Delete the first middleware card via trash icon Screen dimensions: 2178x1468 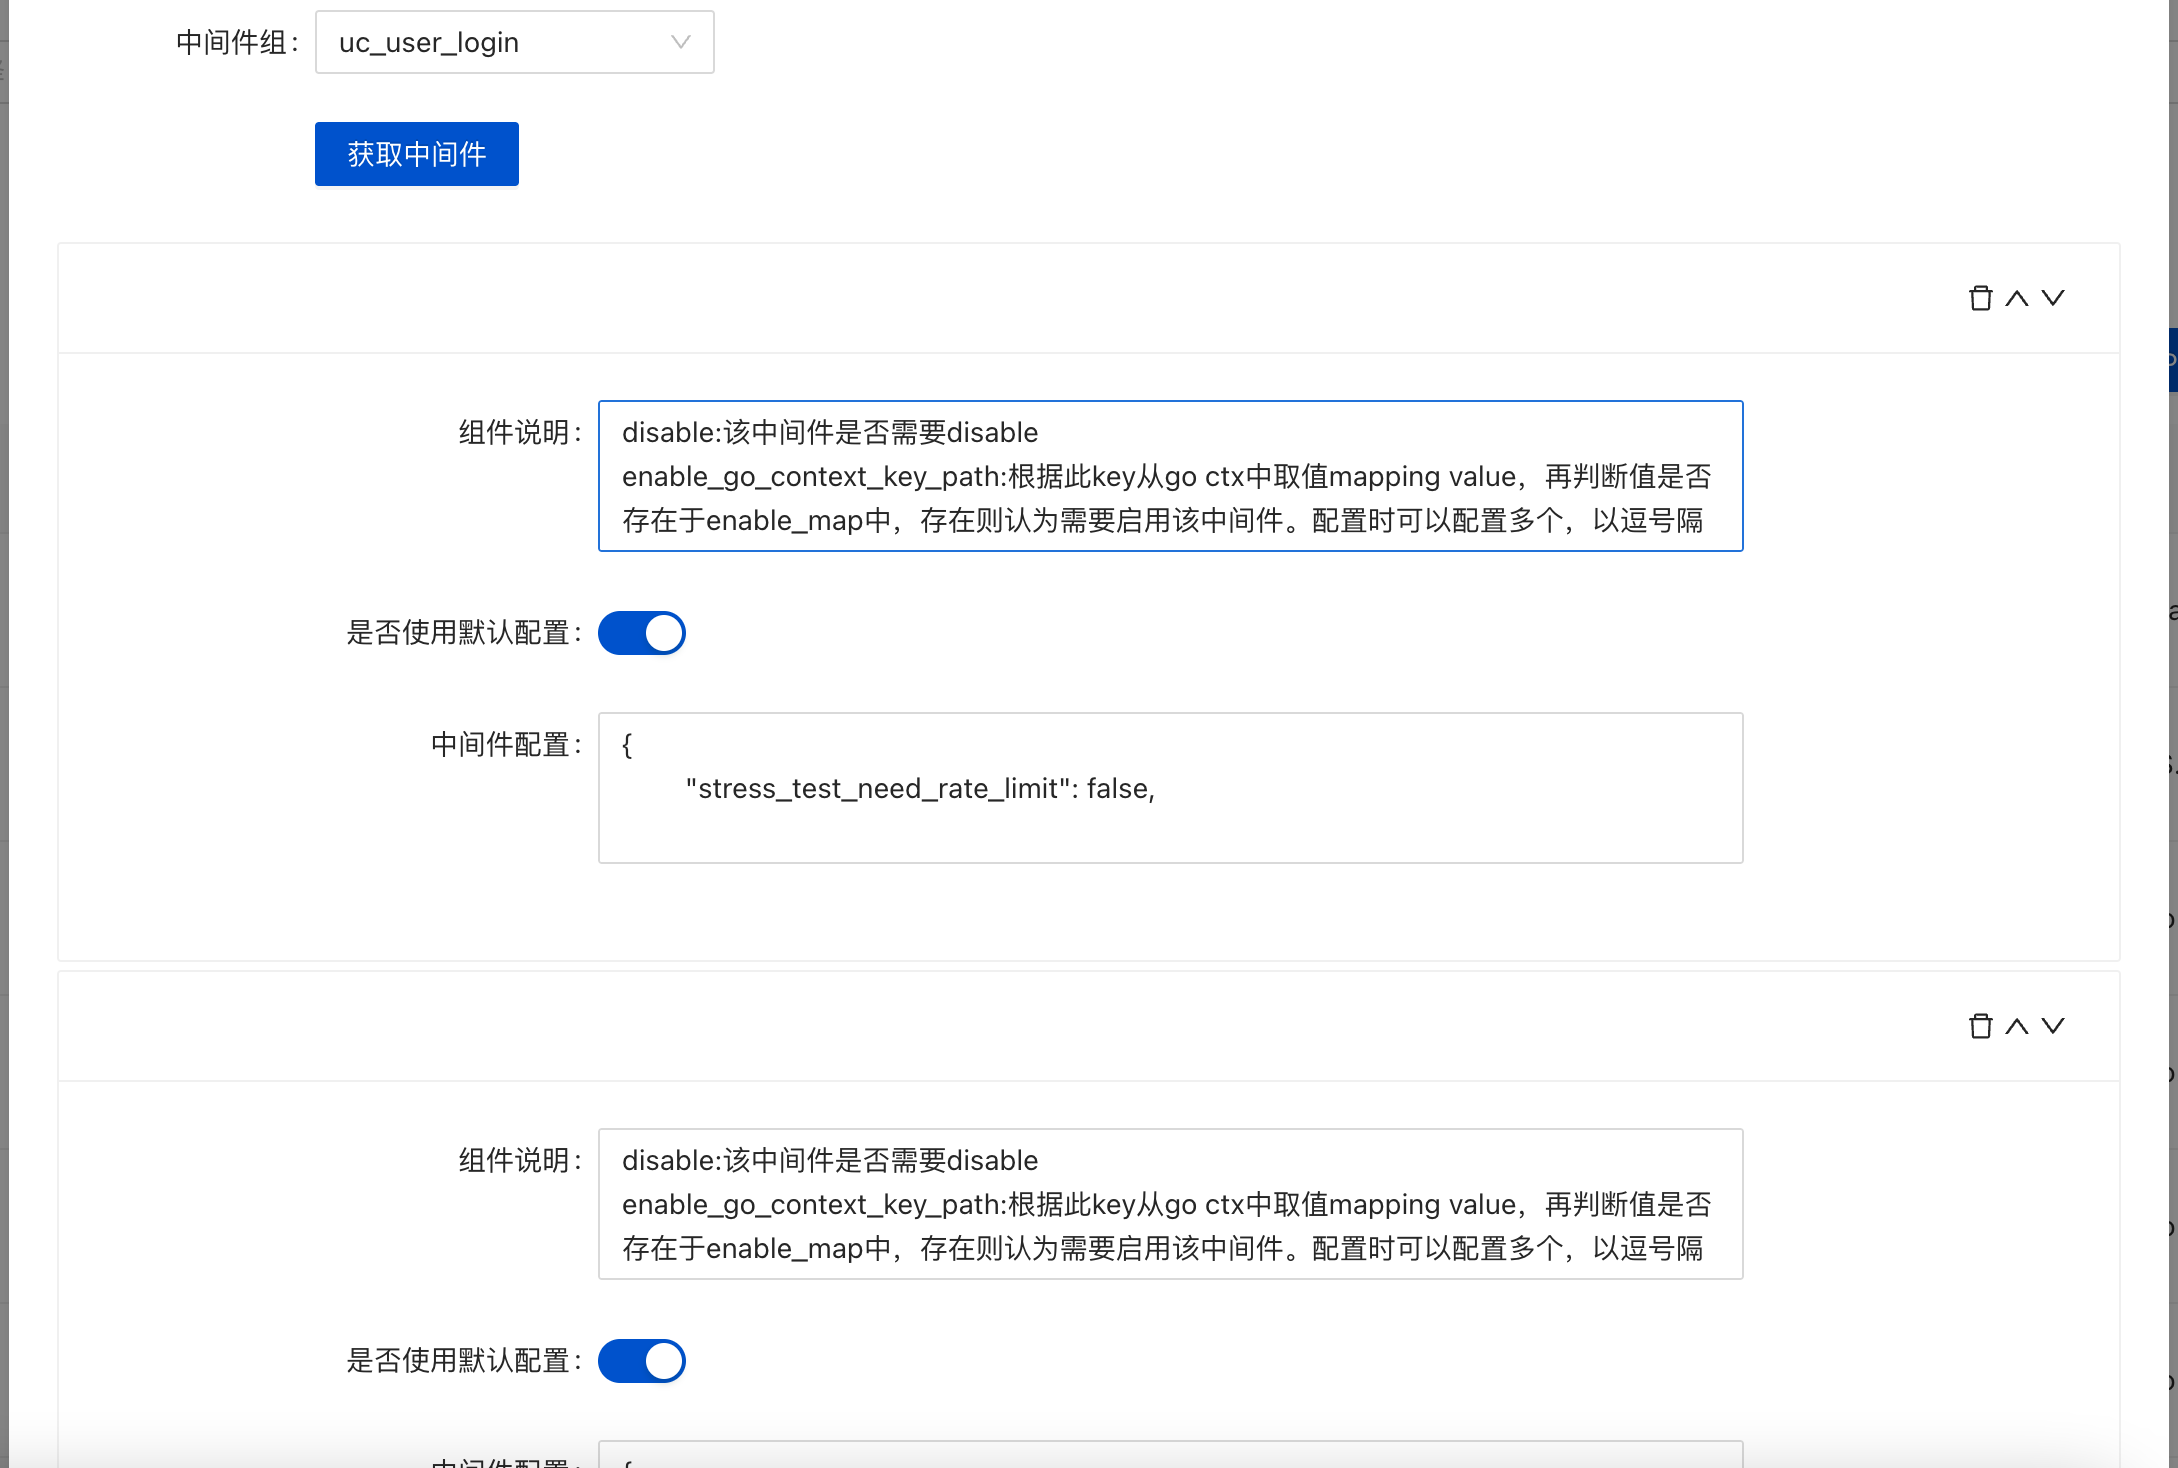pos(1981,297)
